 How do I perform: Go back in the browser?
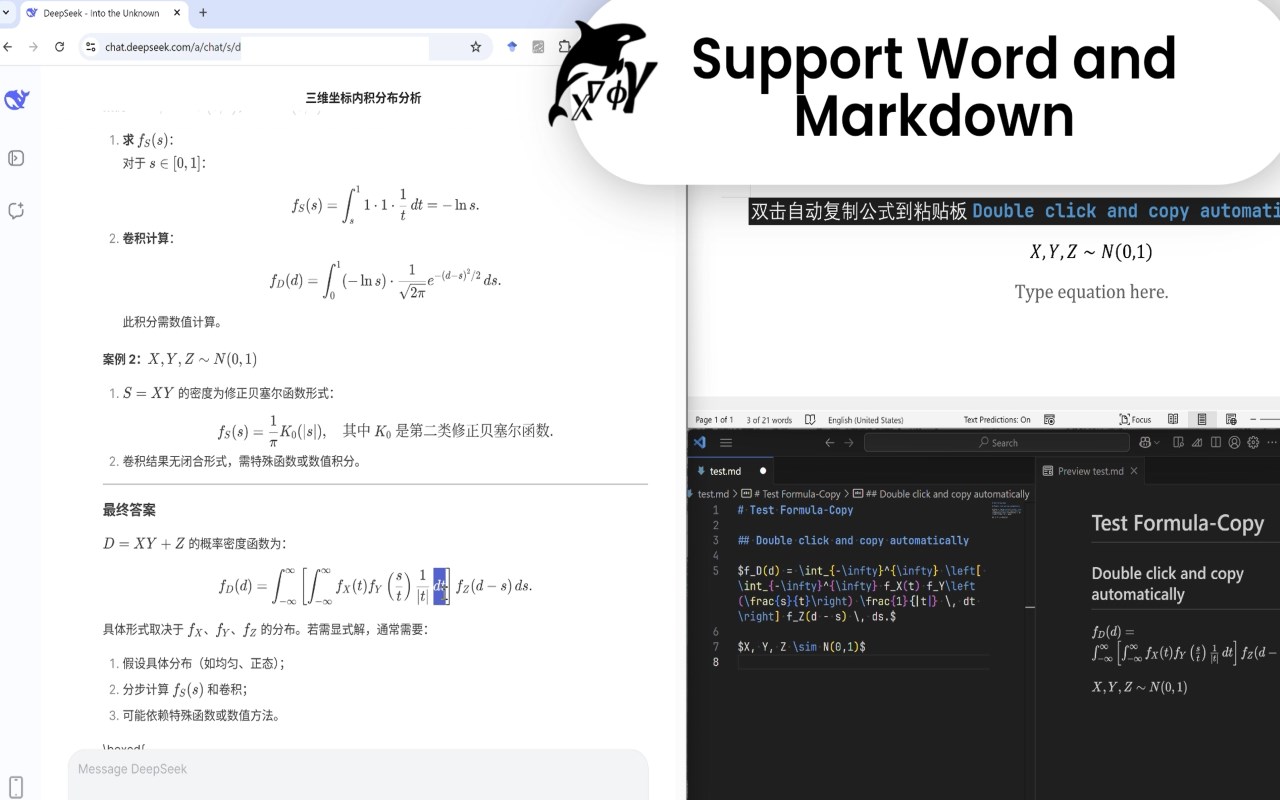9,47
